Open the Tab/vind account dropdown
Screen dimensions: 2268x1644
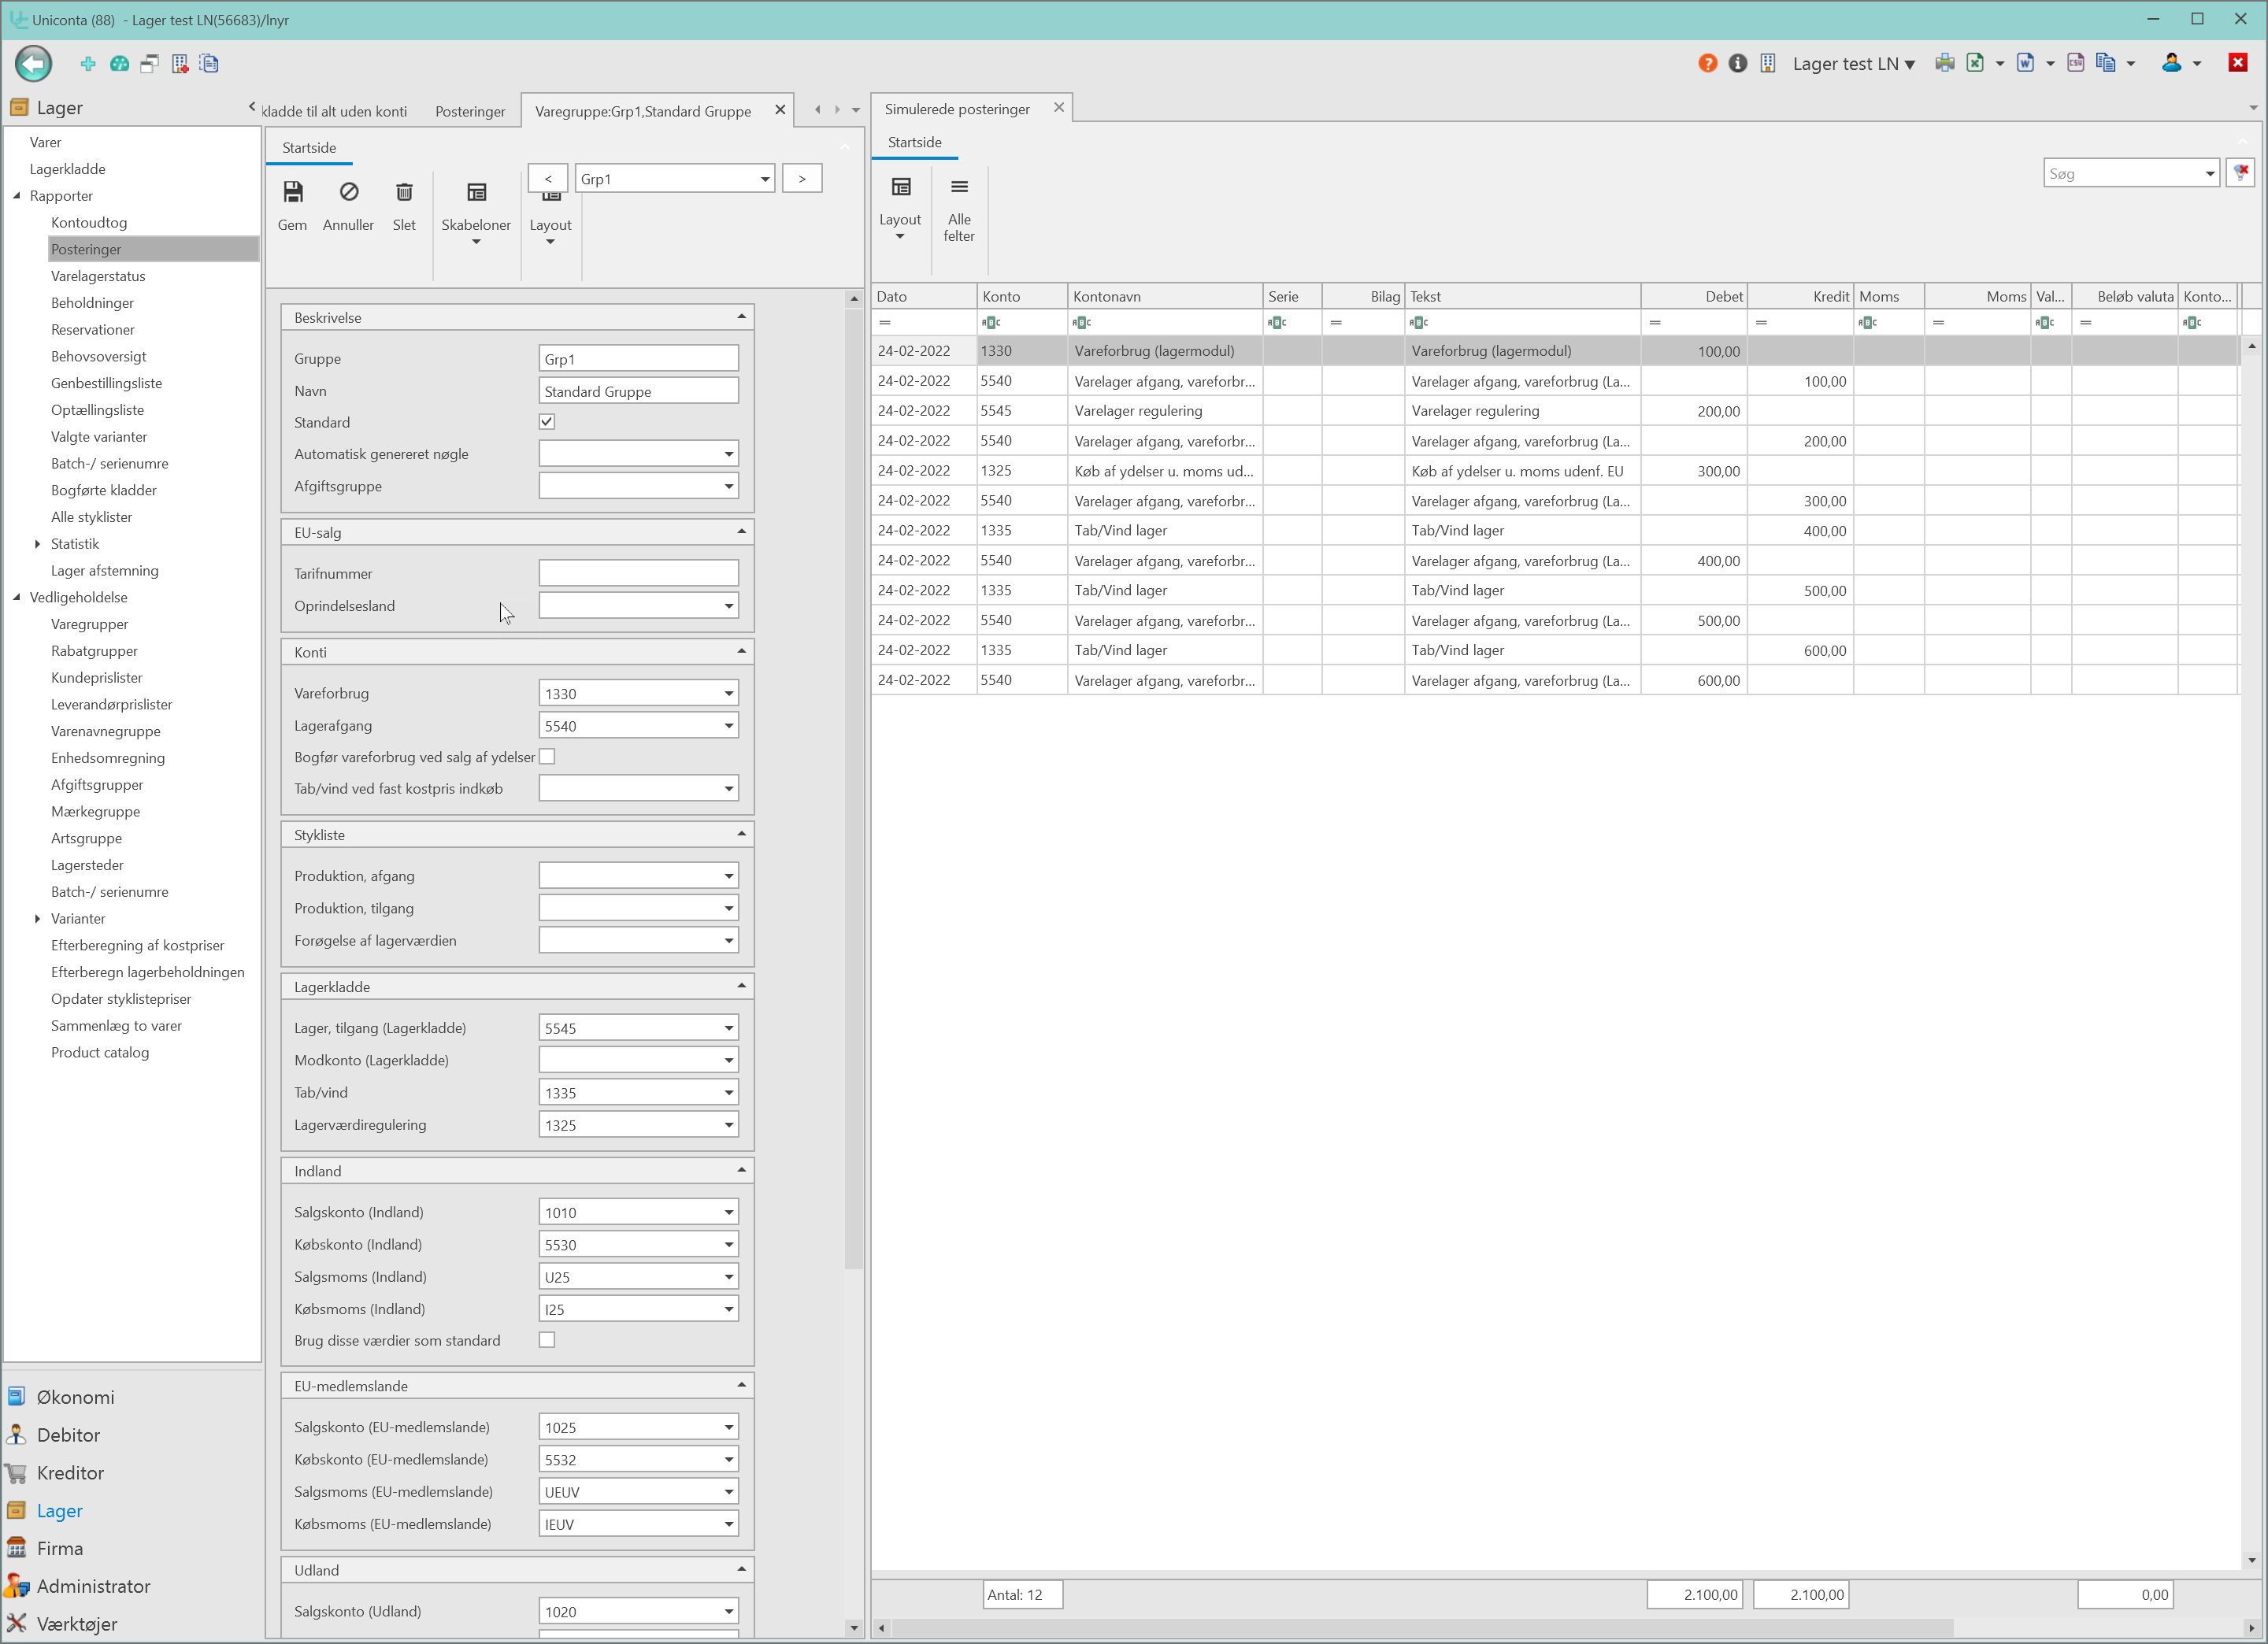(729, 1093)
